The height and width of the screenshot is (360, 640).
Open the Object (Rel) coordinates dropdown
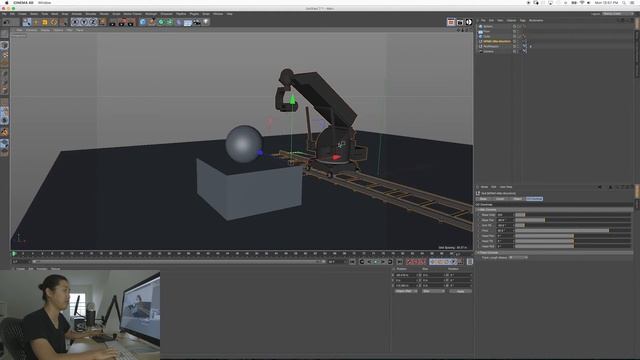pyautogui.click(x=406, y=291)
